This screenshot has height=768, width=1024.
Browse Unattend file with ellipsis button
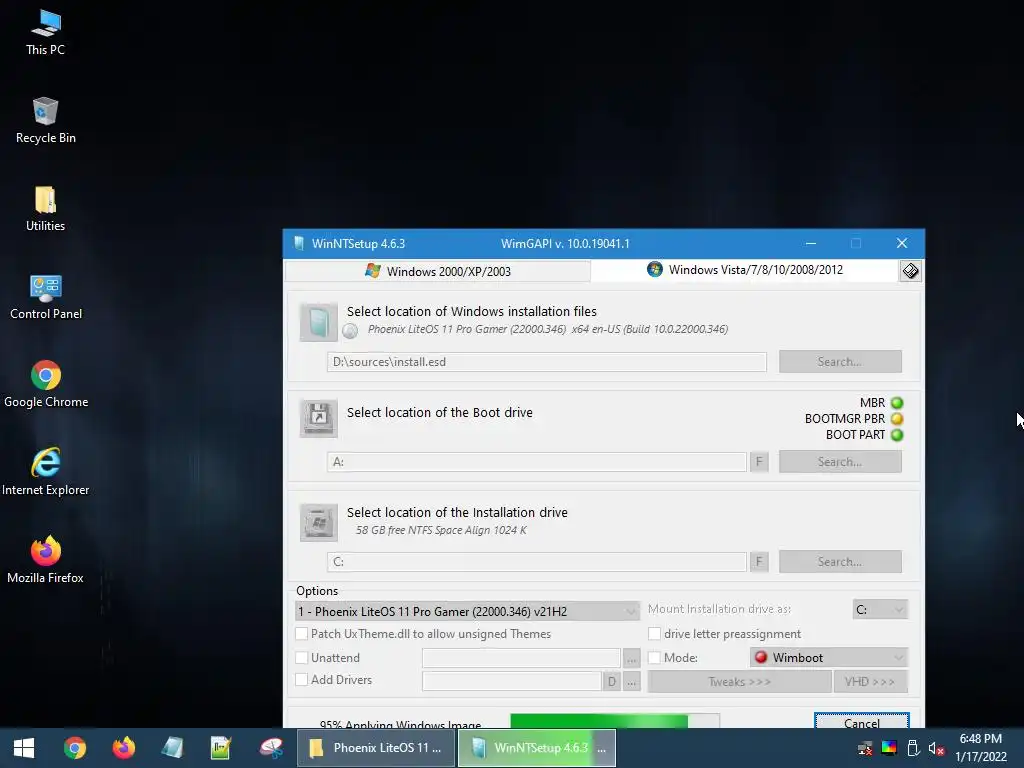coord(631,658)
